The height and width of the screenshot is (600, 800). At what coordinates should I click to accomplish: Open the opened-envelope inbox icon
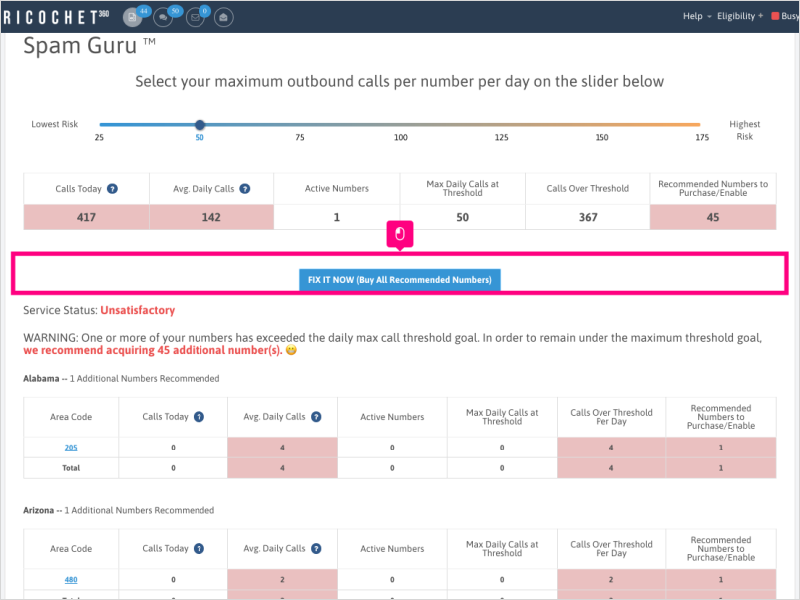[x=223, y=17]
